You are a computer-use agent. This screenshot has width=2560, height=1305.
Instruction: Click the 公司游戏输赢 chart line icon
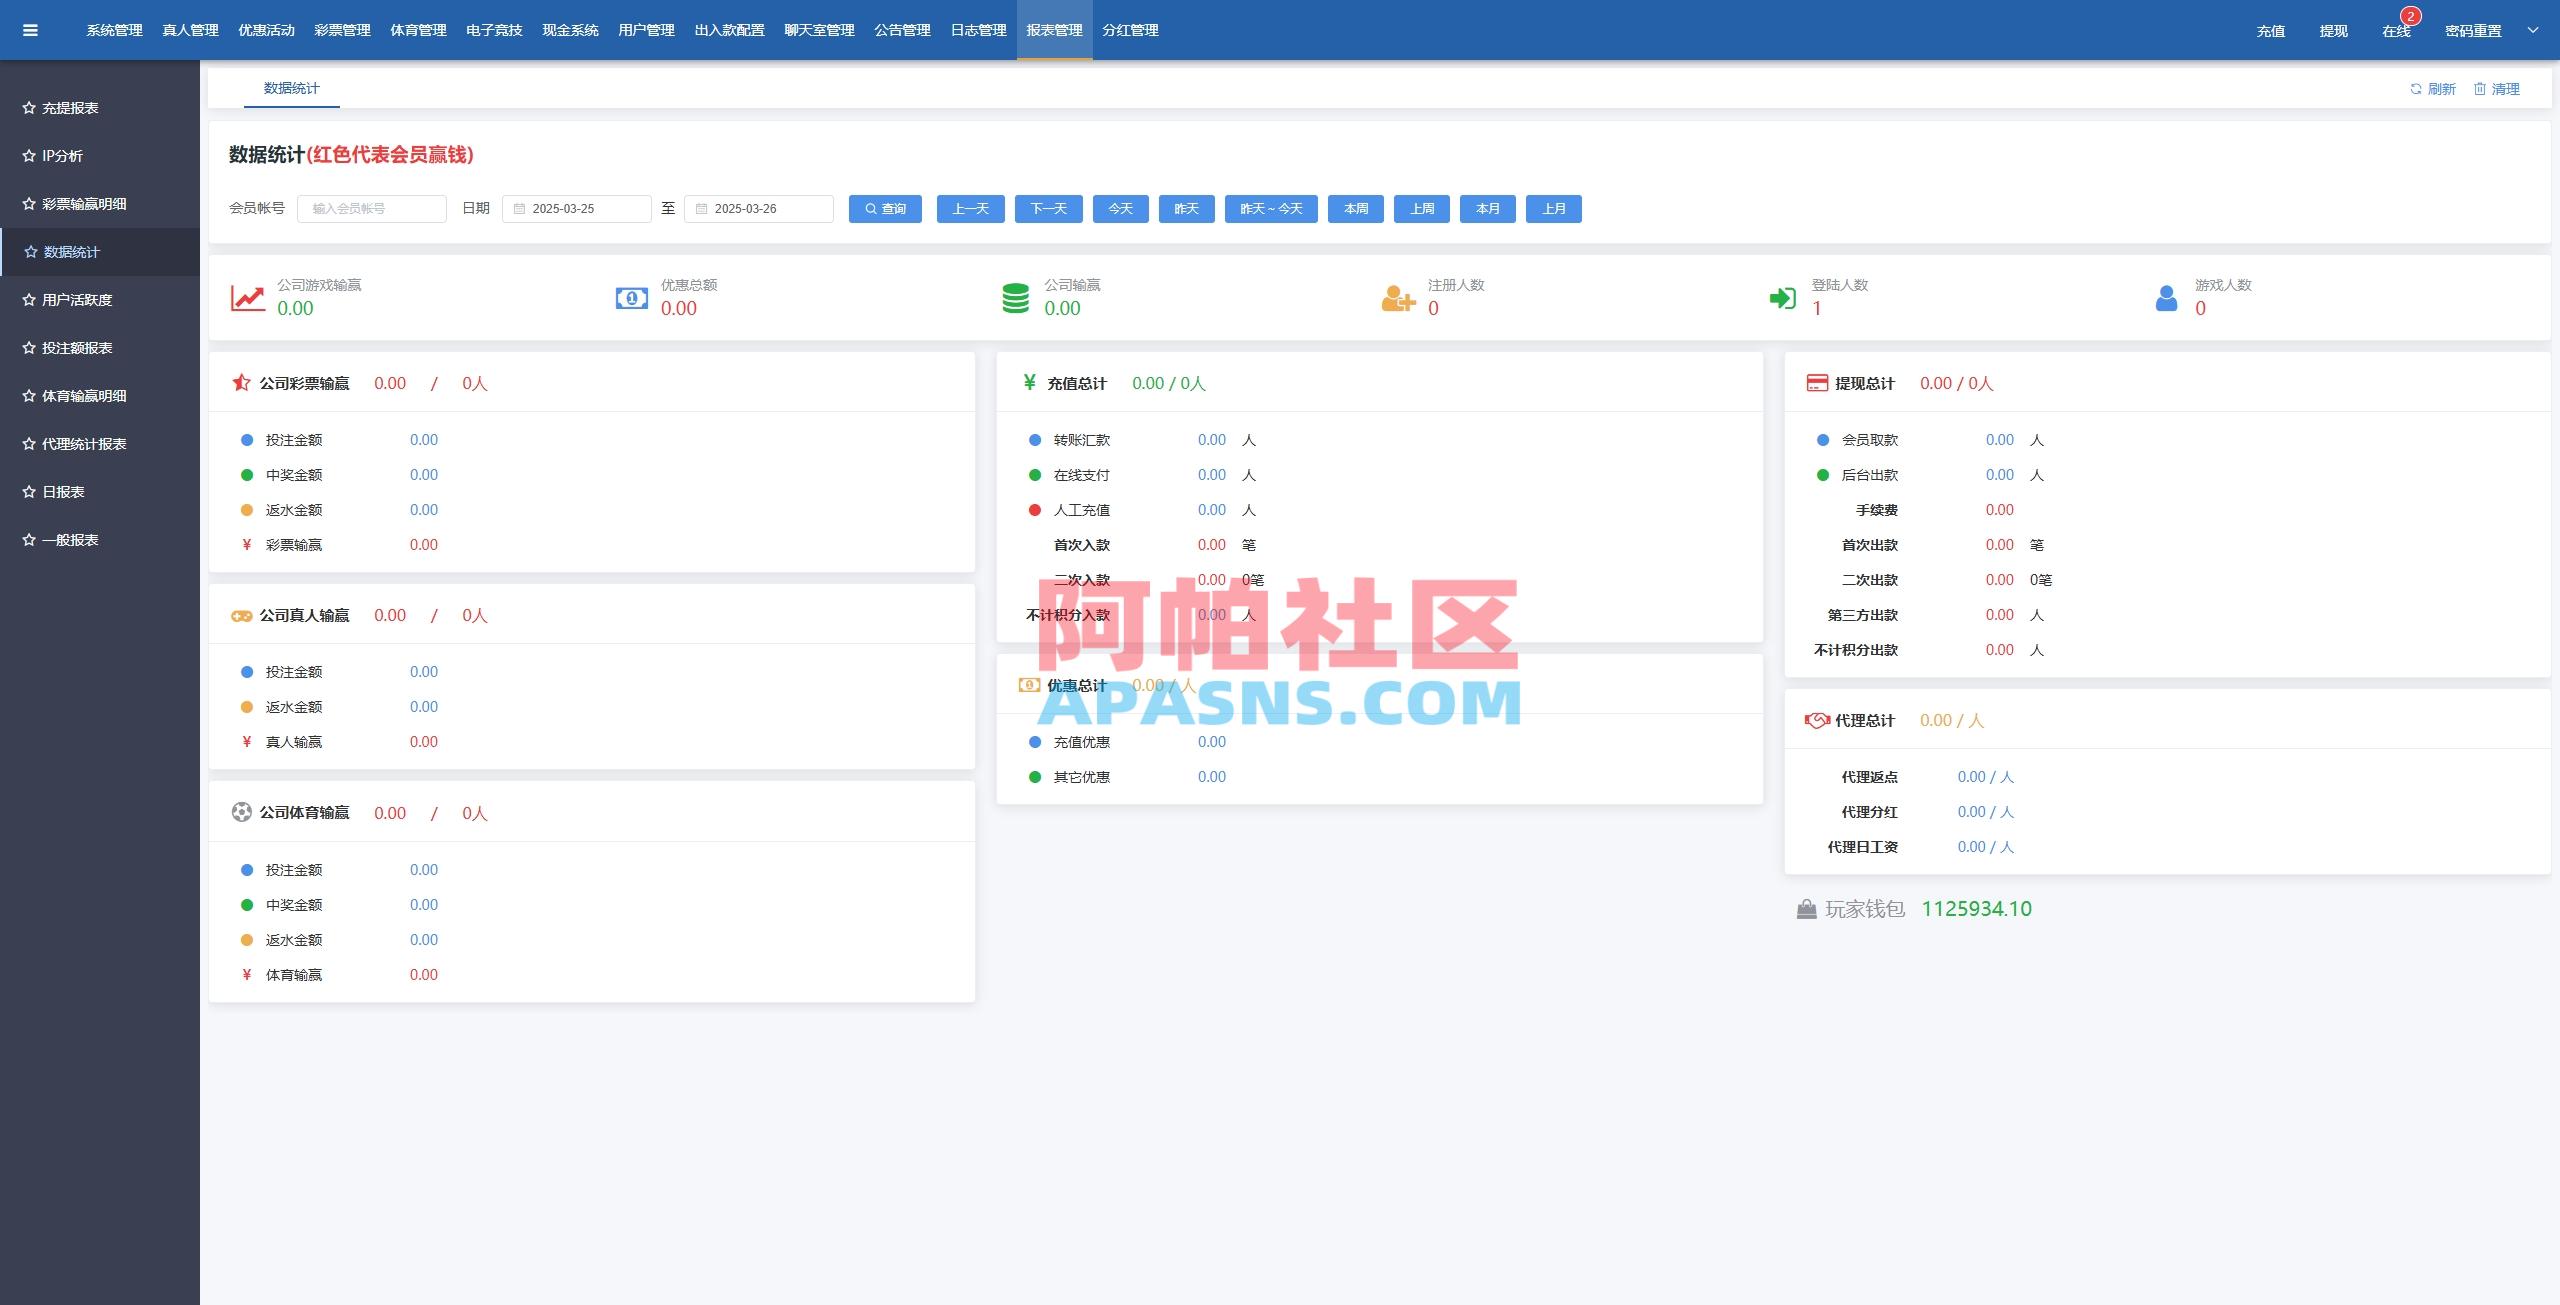(248, 298)
